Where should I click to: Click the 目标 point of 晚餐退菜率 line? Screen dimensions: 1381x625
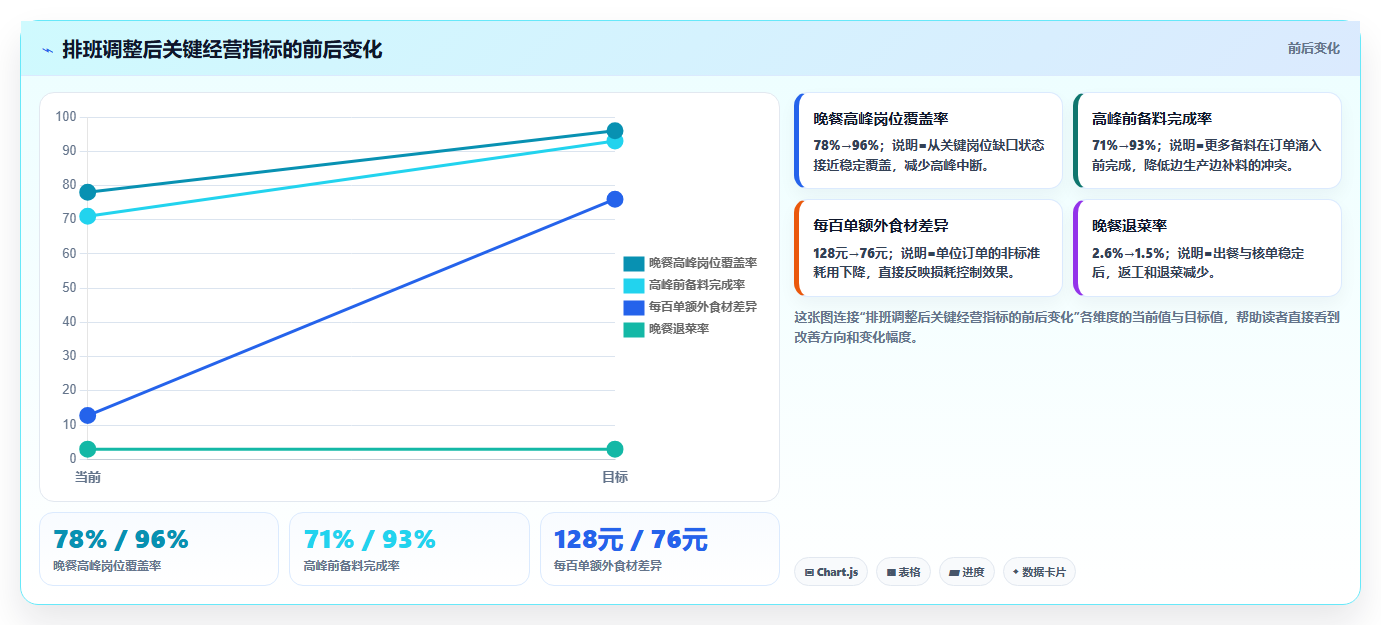615,449
